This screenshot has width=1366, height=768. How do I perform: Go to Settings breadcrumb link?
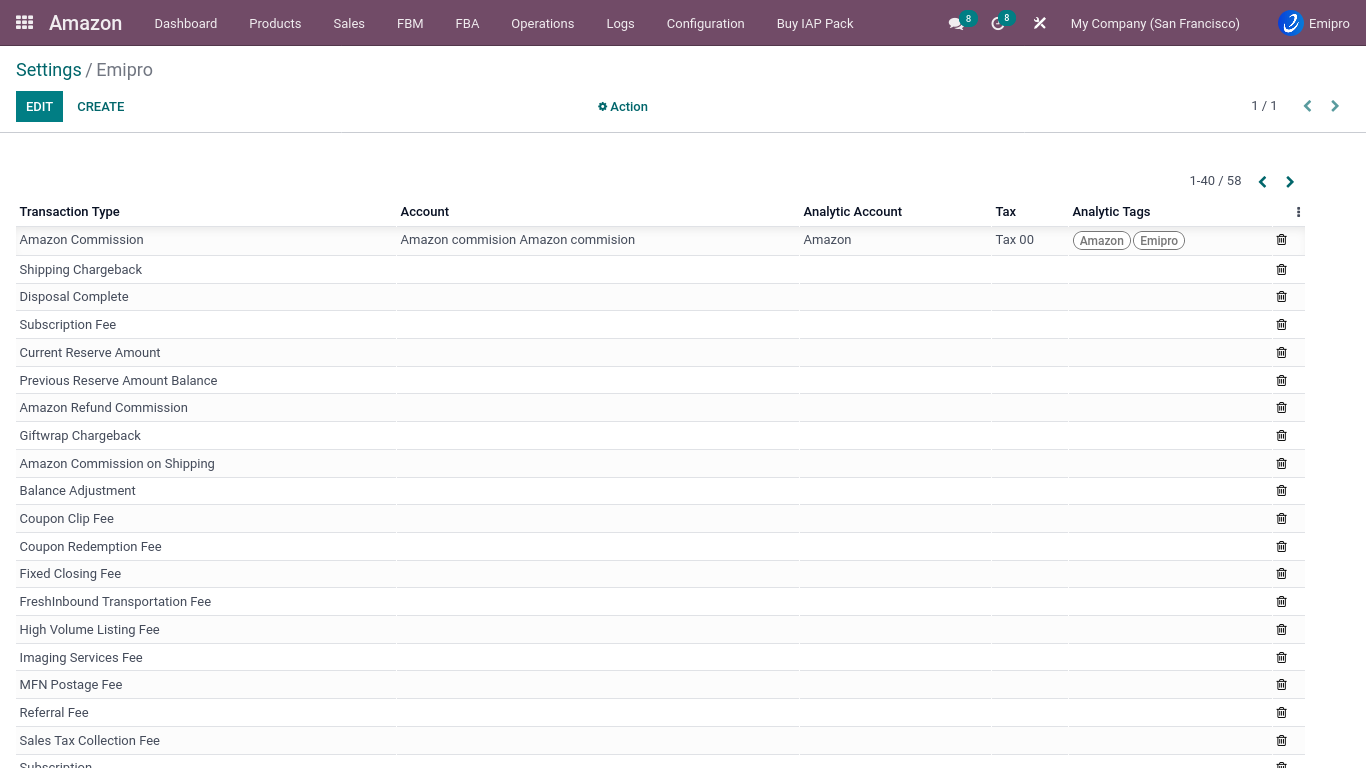click(48, 70)
